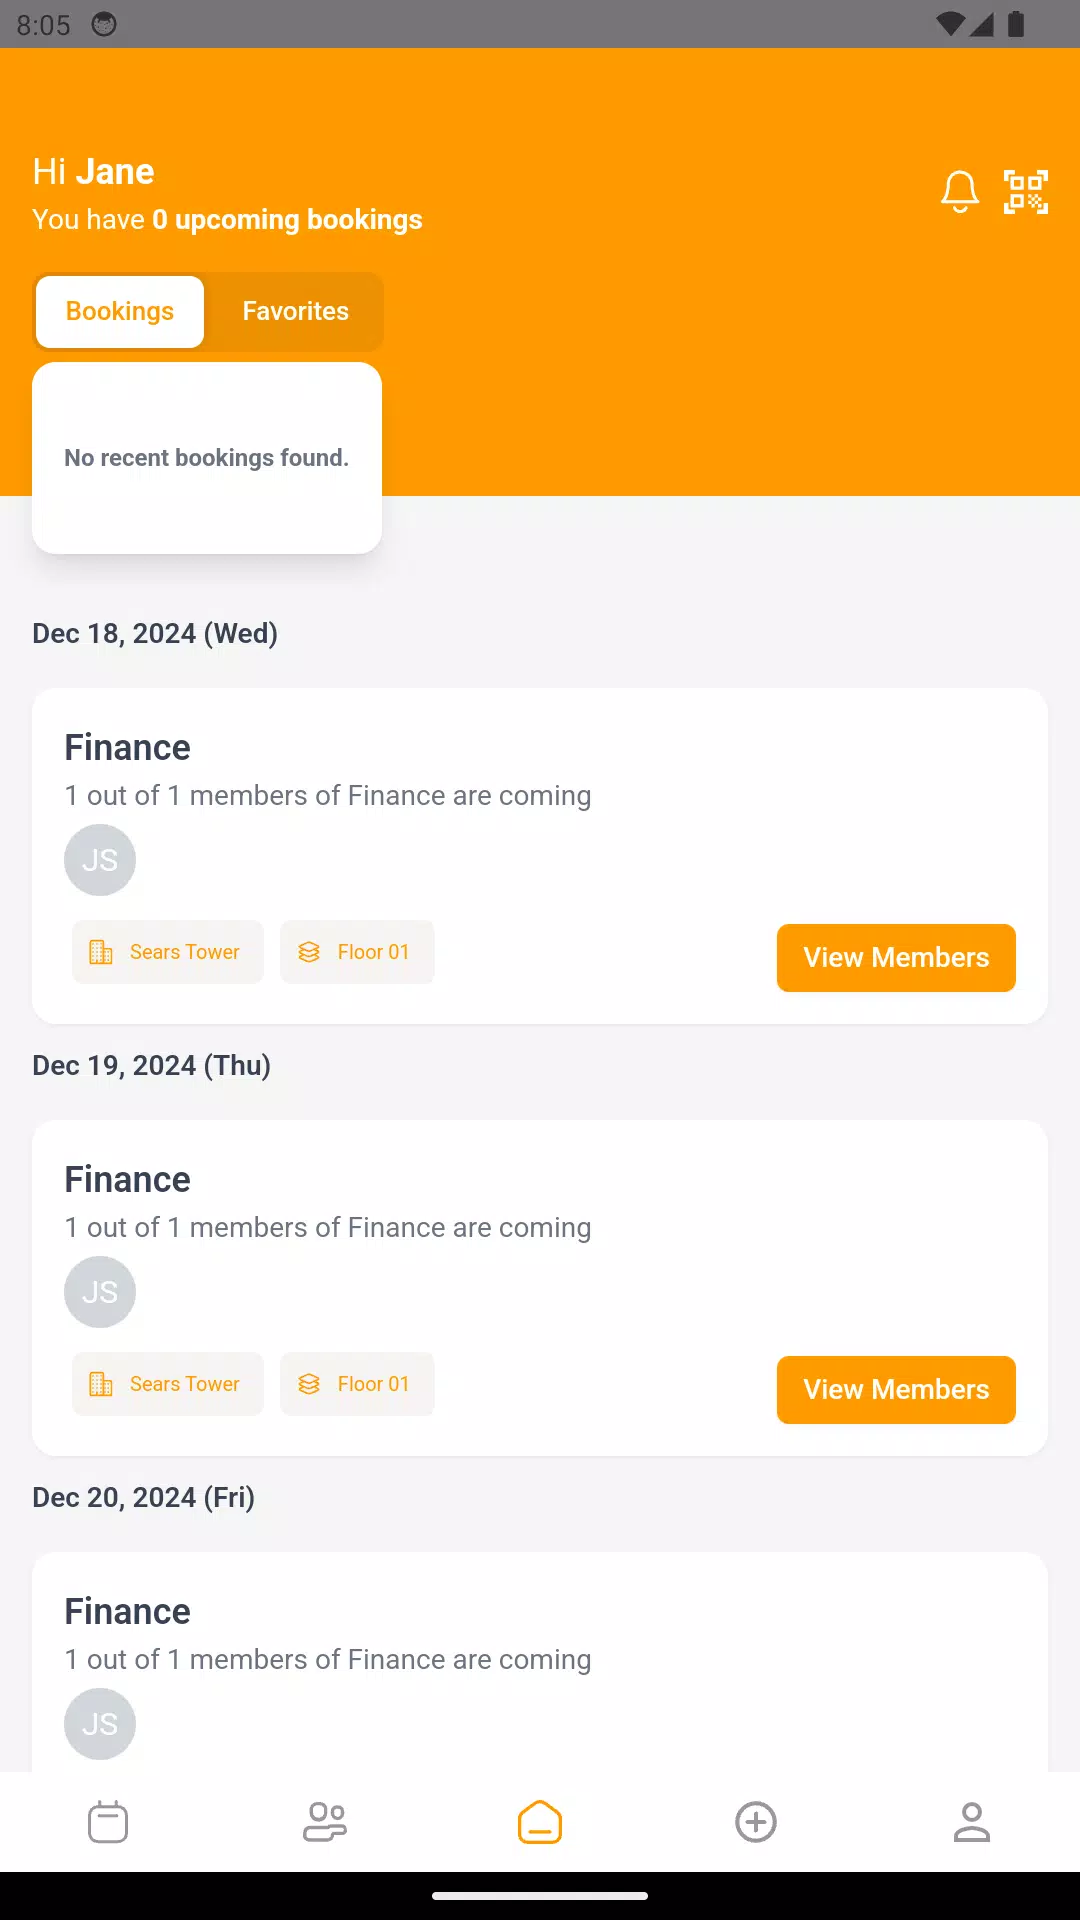Tap the plus circle add booking icon

point(756,1822)
